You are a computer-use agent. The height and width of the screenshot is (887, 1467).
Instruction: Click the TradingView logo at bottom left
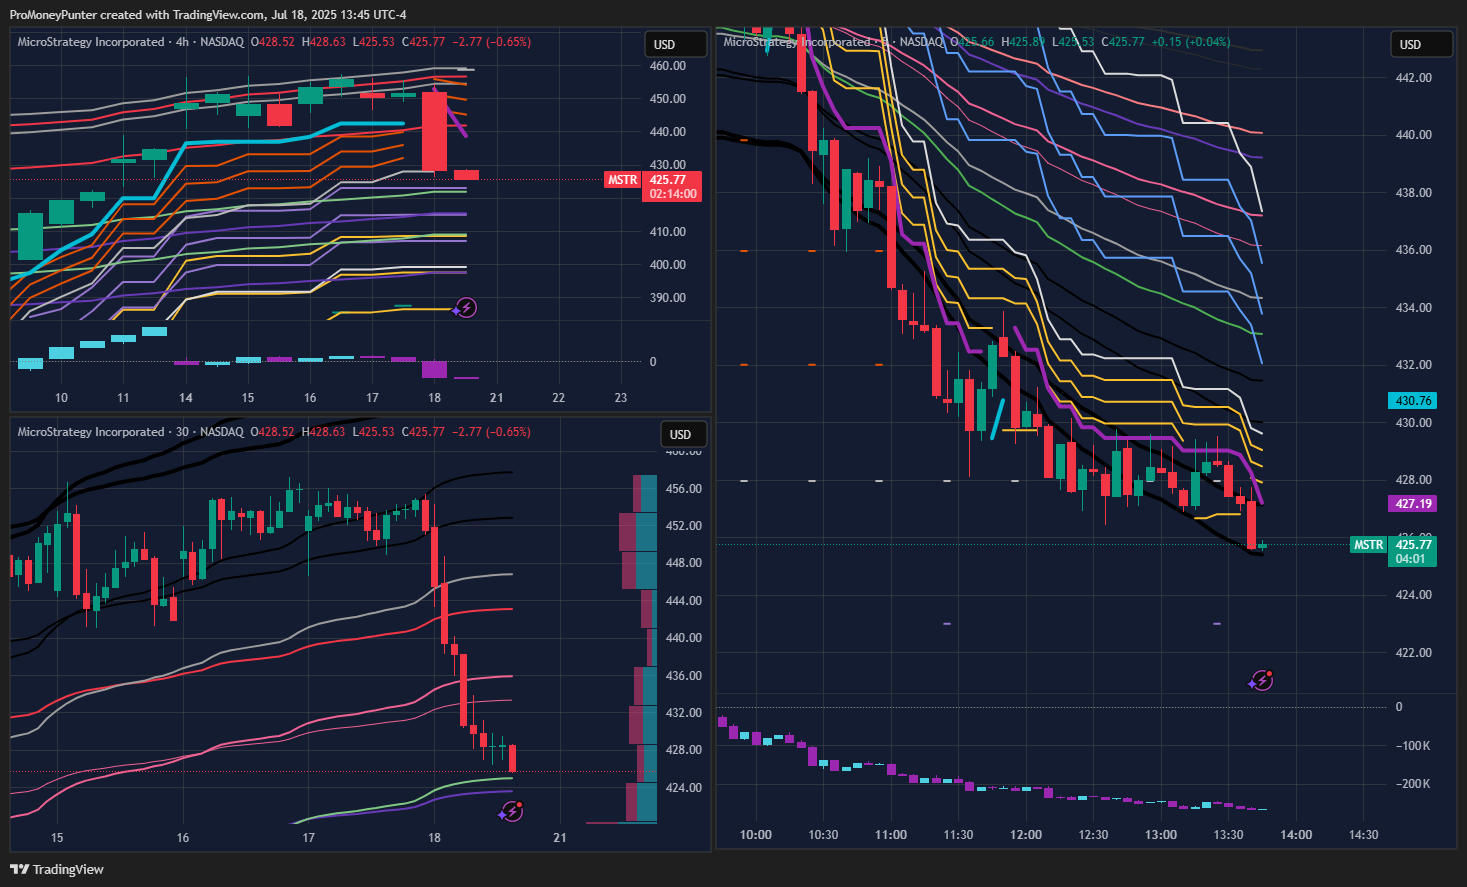[57, 869]
